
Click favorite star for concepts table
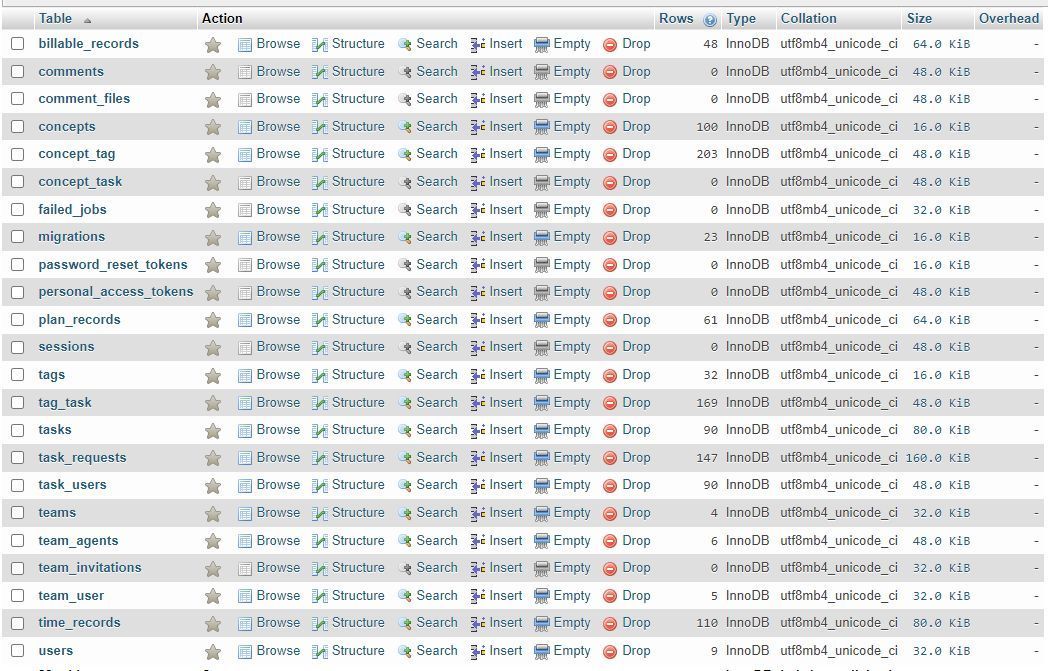(213, 127)
